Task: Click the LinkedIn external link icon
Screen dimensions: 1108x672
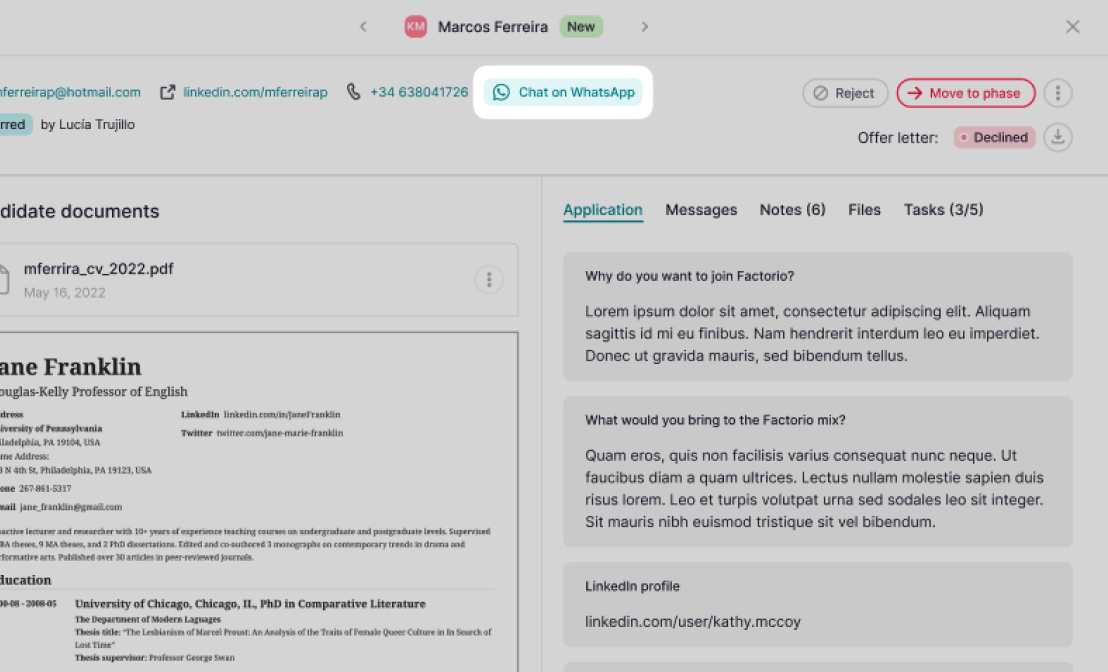Action: tap(168, 92)
